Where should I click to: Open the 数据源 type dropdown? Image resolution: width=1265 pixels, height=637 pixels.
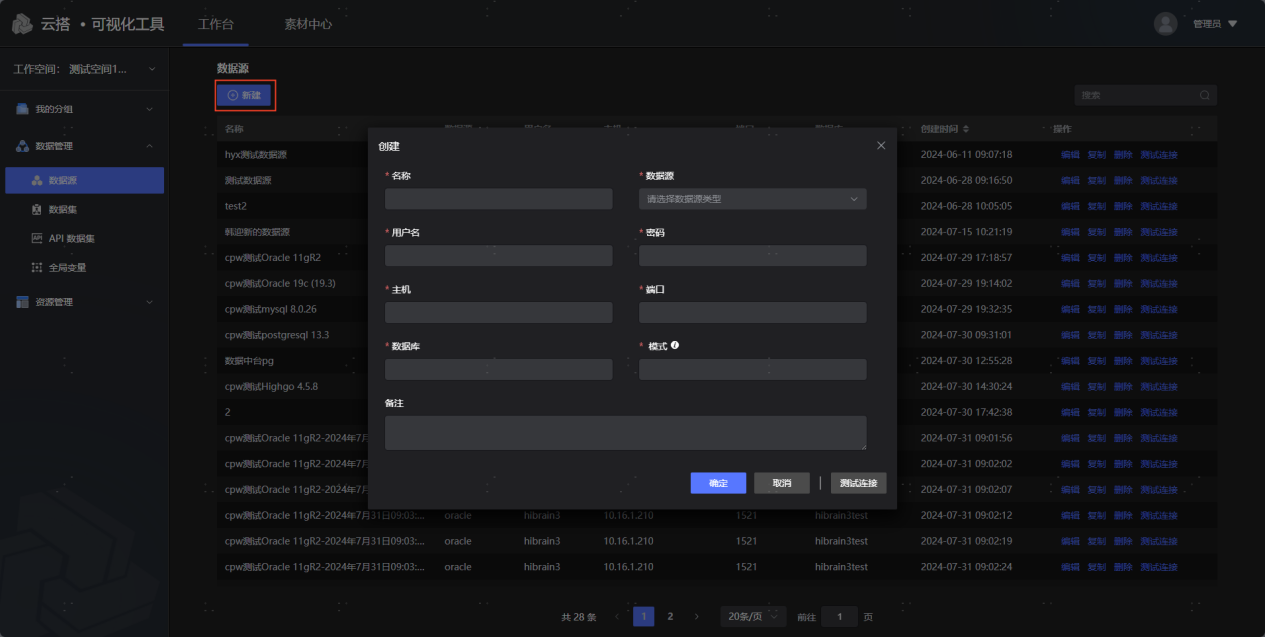[752, 199]
